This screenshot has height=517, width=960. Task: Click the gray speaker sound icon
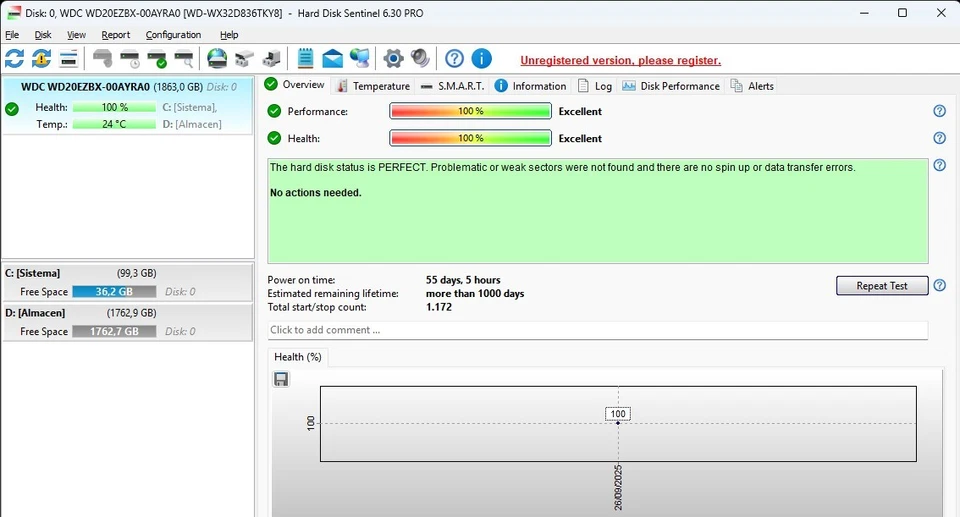click(420, 59)
